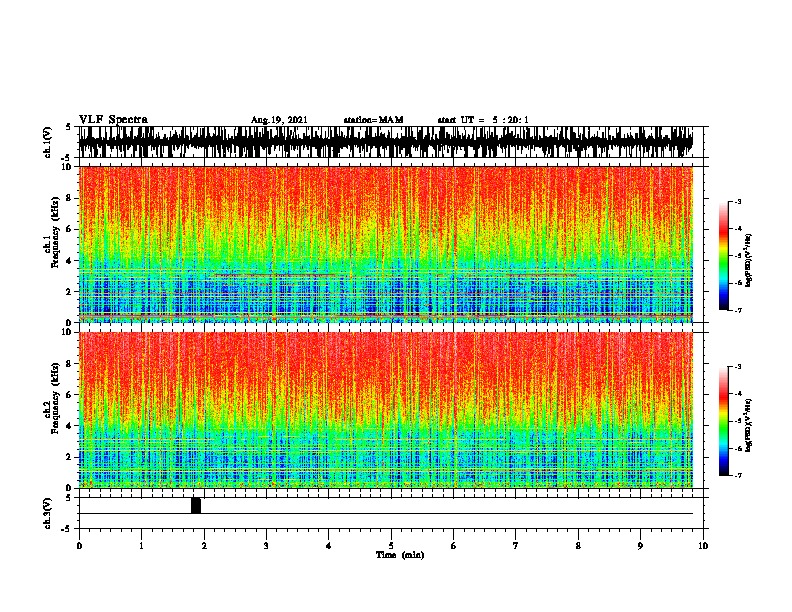Click time axis tick label '6'
This screenshot has height=612, width=792.
454,546
